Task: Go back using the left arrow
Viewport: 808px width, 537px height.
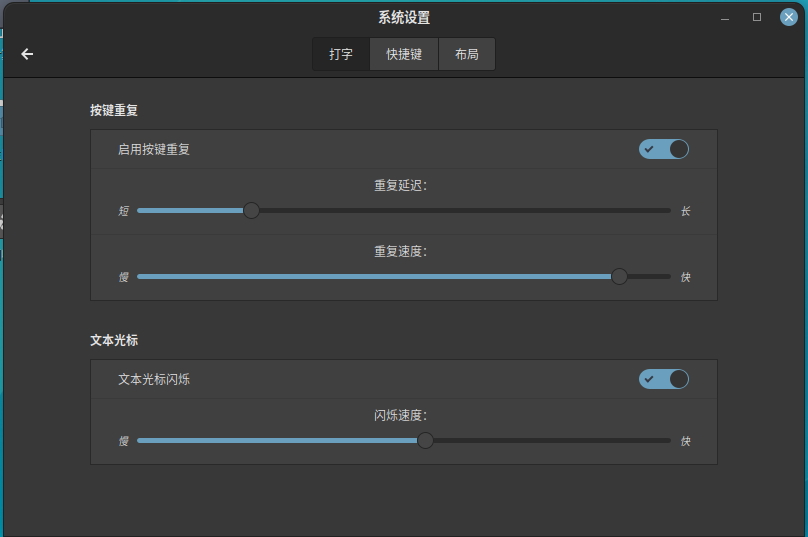Action: 27,54
